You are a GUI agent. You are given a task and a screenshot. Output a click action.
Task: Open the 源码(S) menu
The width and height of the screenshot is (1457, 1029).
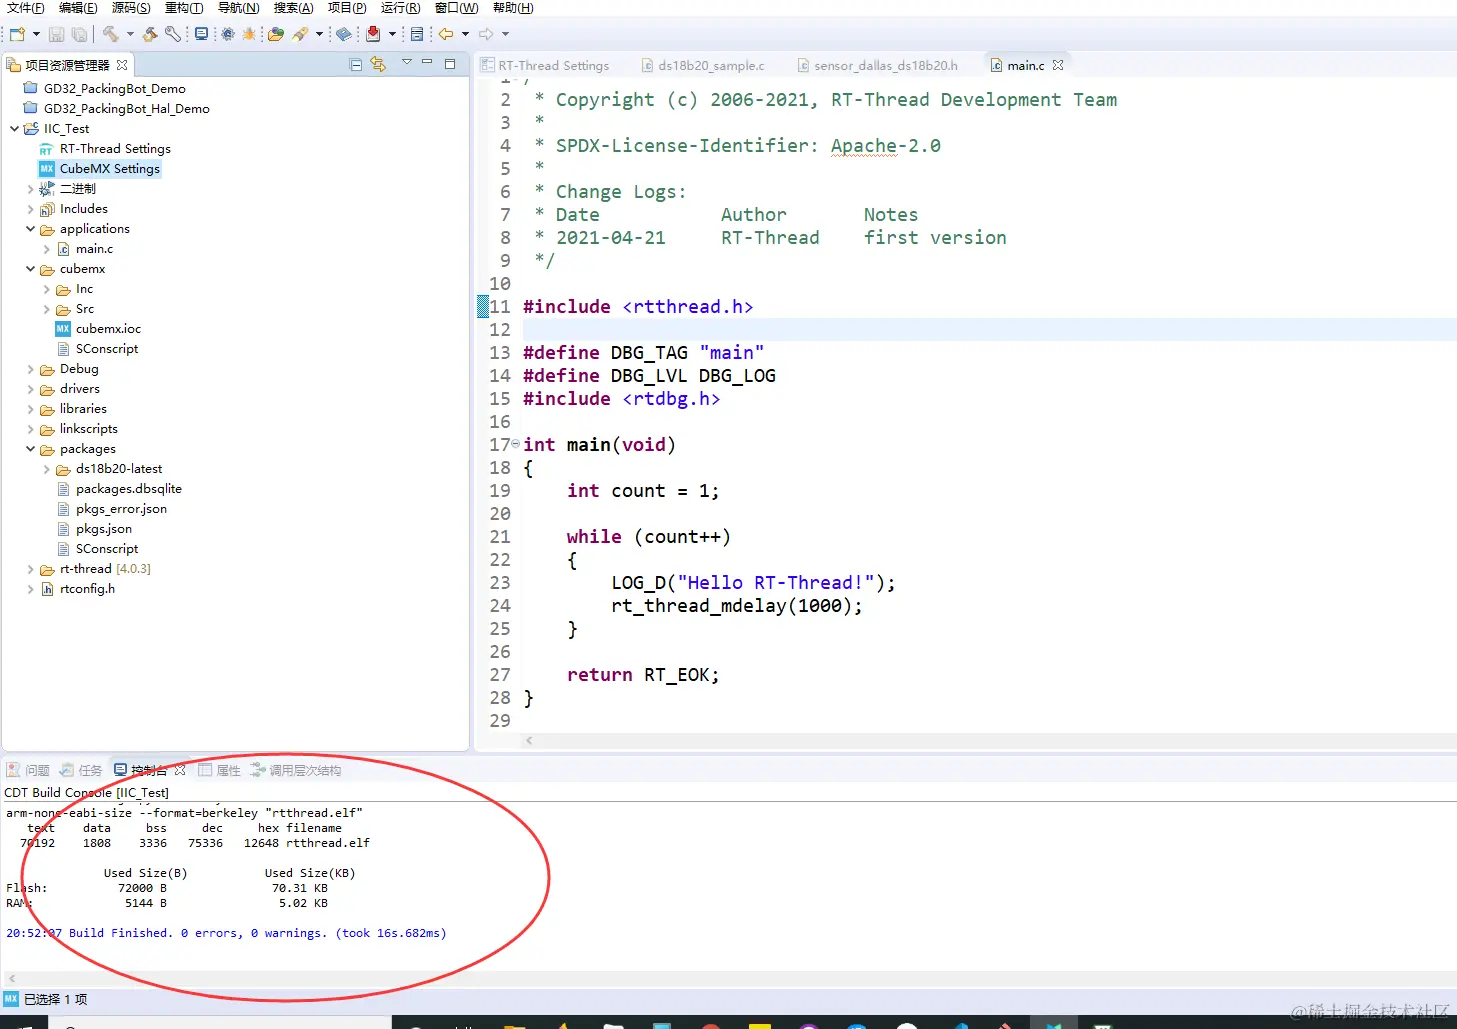pyautogui.click(x=131, y=8)
